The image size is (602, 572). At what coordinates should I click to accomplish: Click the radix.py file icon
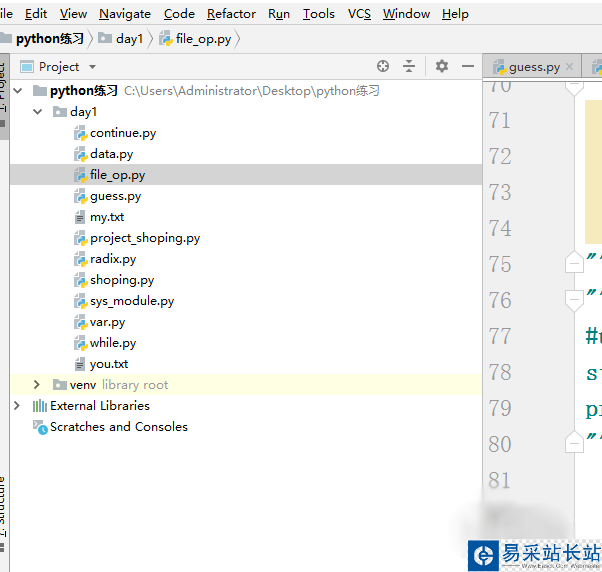point(80,259)
